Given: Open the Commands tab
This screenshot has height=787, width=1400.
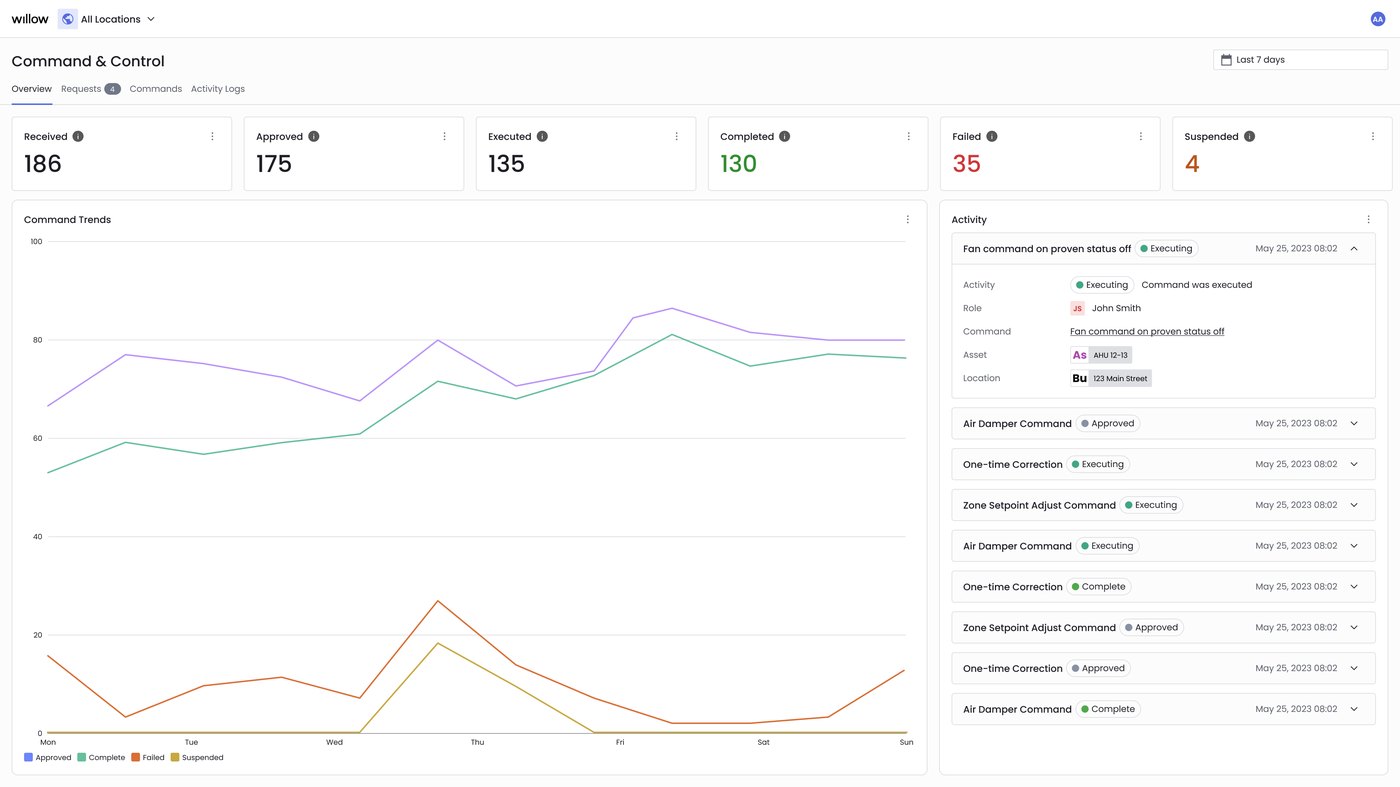Looking at the screenshot, I should point(156,89).
